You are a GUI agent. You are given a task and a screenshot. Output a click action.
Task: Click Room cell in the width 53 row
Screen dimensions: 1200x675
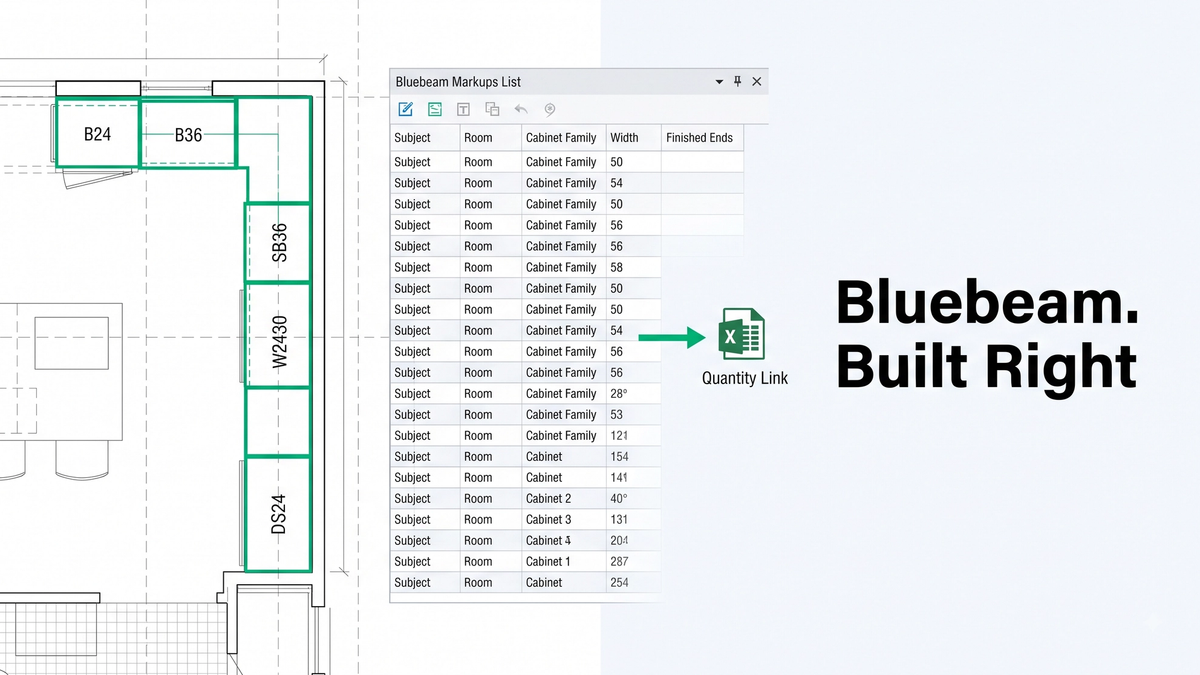(x=491, y=415)
